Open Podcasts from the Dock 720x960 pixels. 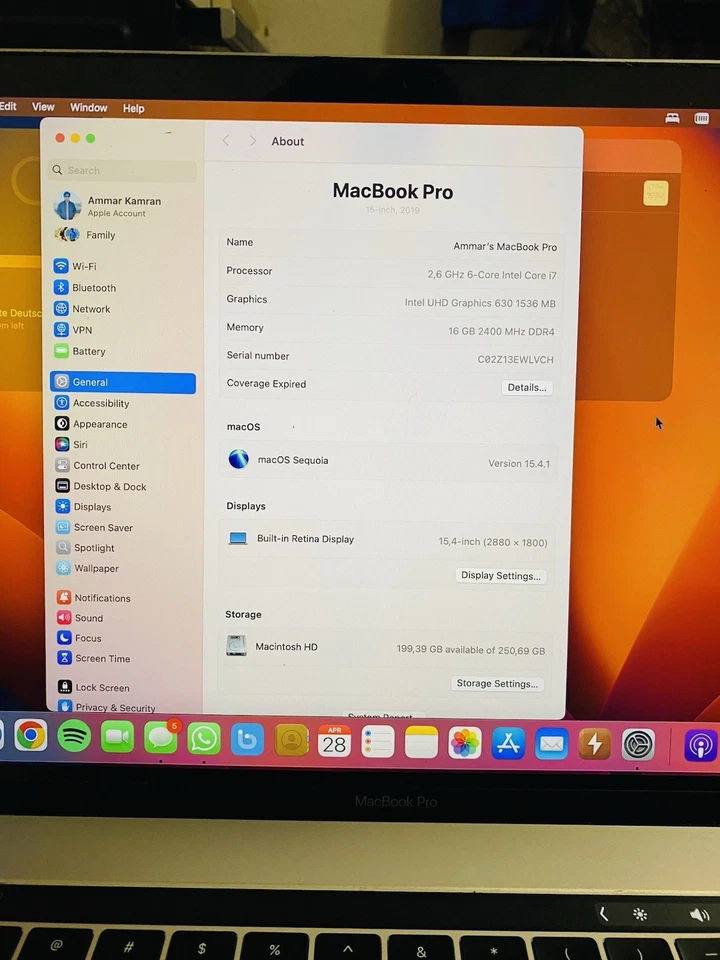click(x=700, y=745)
